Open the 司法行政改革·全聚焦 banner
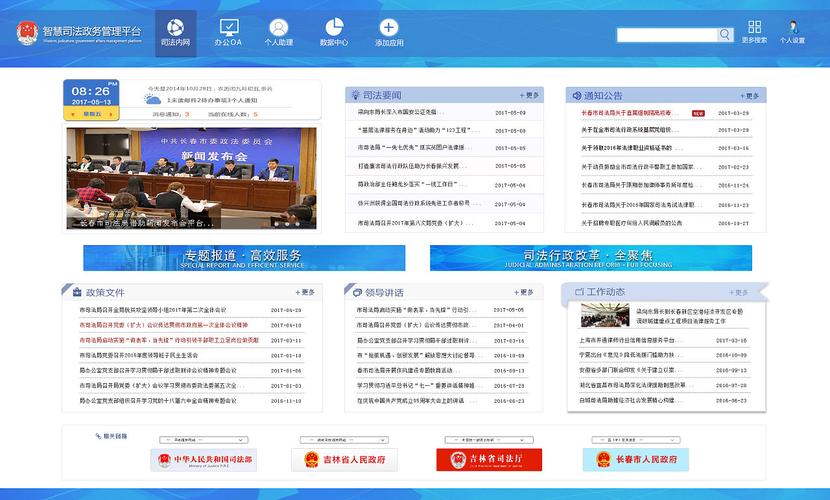Screen dimensions: 830x500 pyautogui.click(x=591, y=257)
